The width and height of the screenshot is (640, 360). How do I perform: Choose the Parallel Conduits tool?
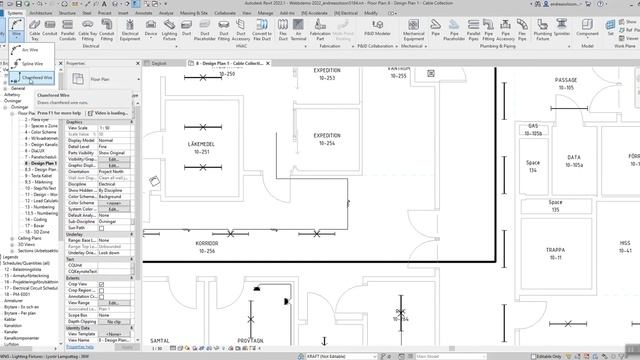point(67,30)
